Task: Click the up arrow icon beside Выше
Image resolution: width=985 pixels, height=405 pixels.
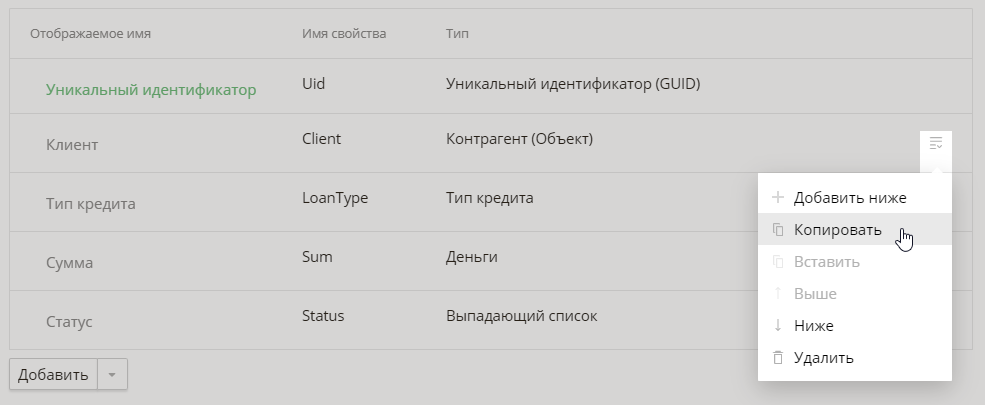Action: (x=778, y=293)
